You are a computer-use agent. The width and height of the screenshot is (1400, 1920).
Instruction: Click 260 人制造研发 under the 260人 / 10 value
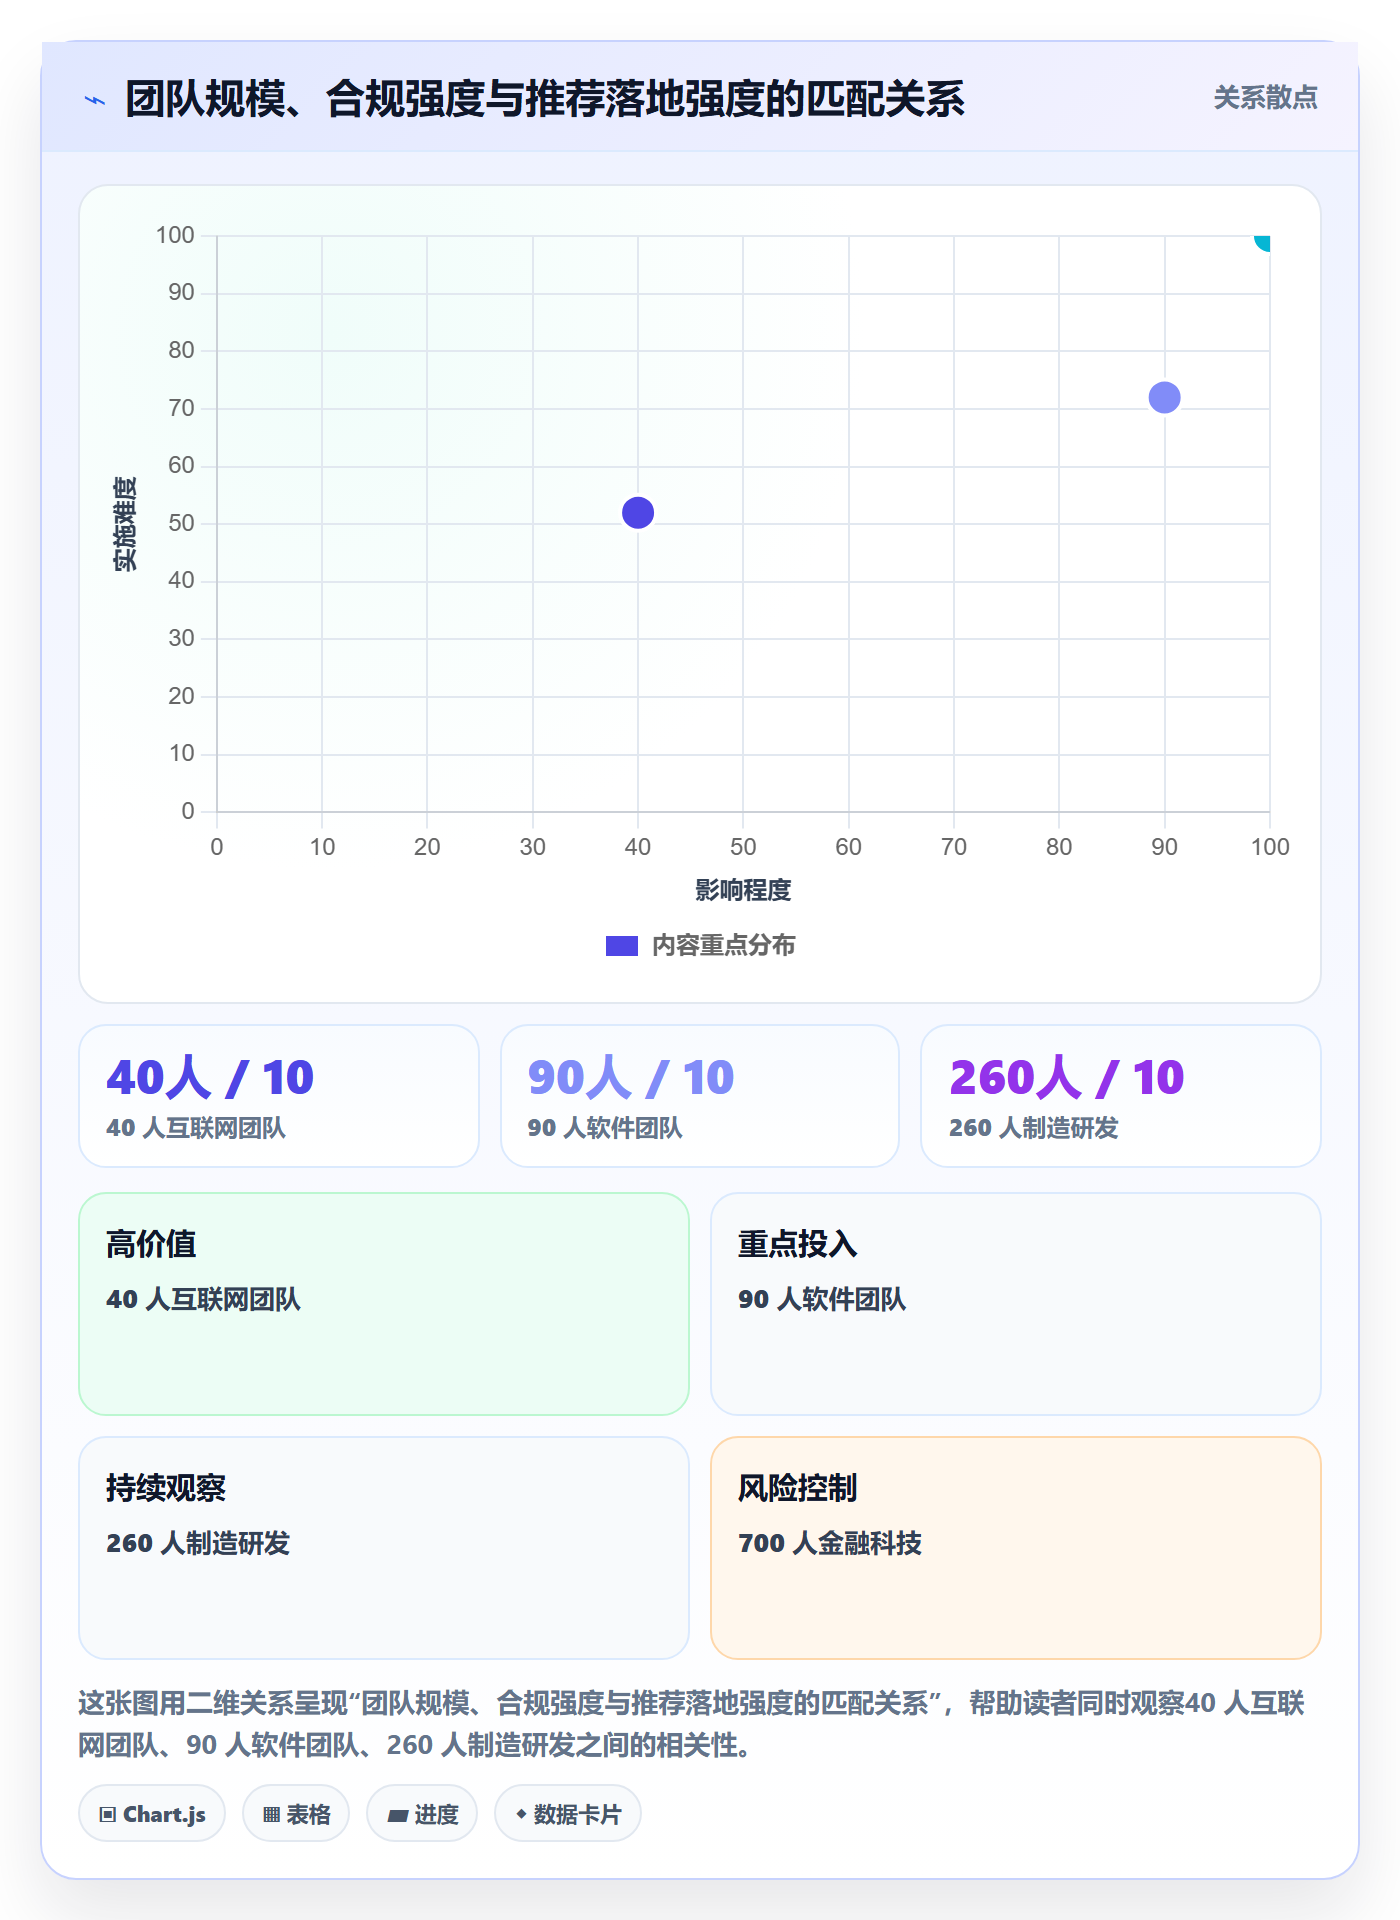tap(1033, 1128)
